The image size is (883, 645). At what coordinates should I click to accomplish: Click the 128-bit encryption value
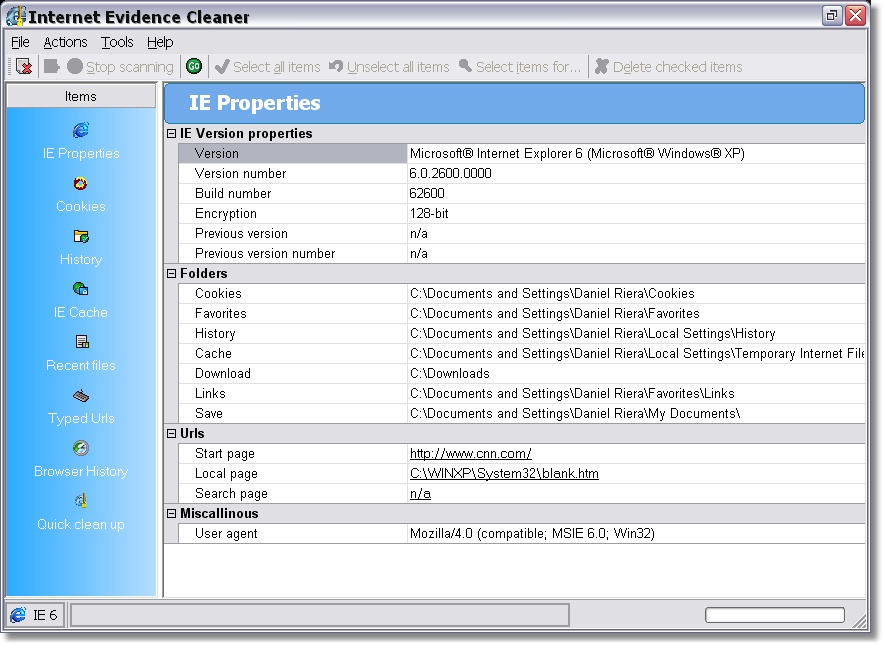coord(429,213)
